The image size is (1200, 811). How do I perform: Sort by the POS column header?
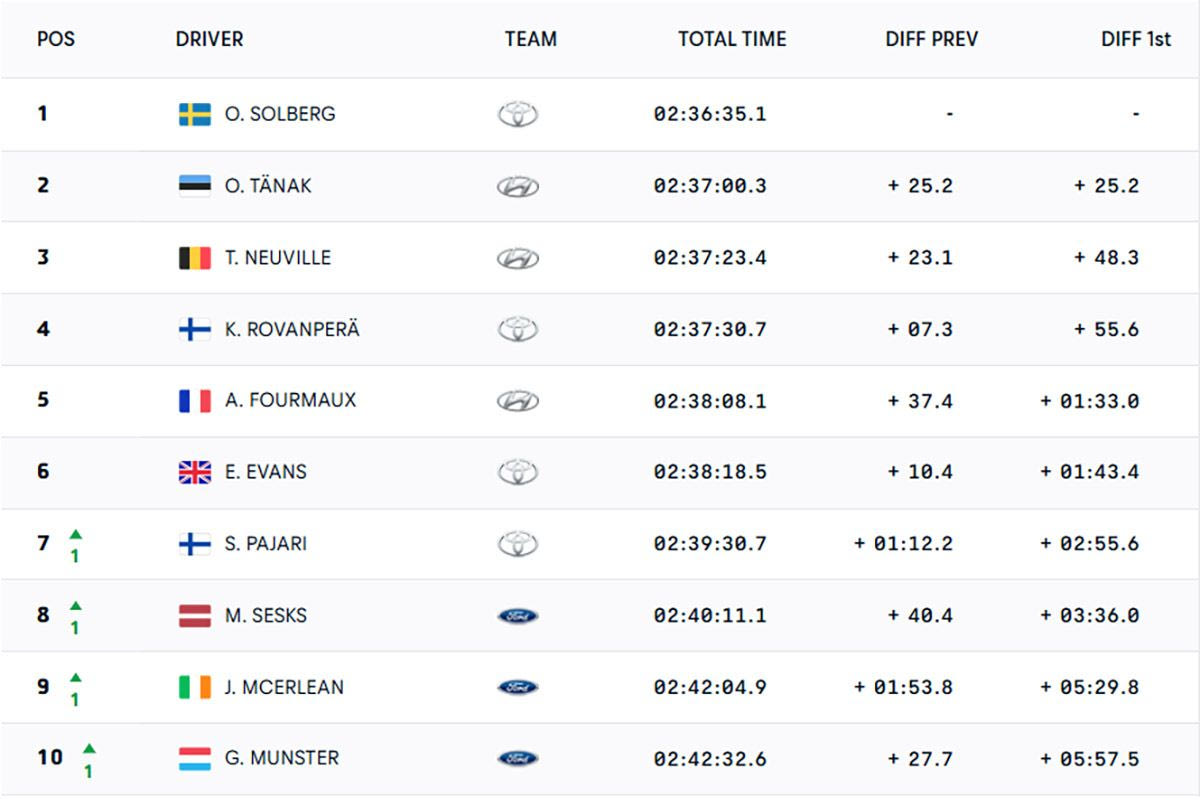[56, 40]
